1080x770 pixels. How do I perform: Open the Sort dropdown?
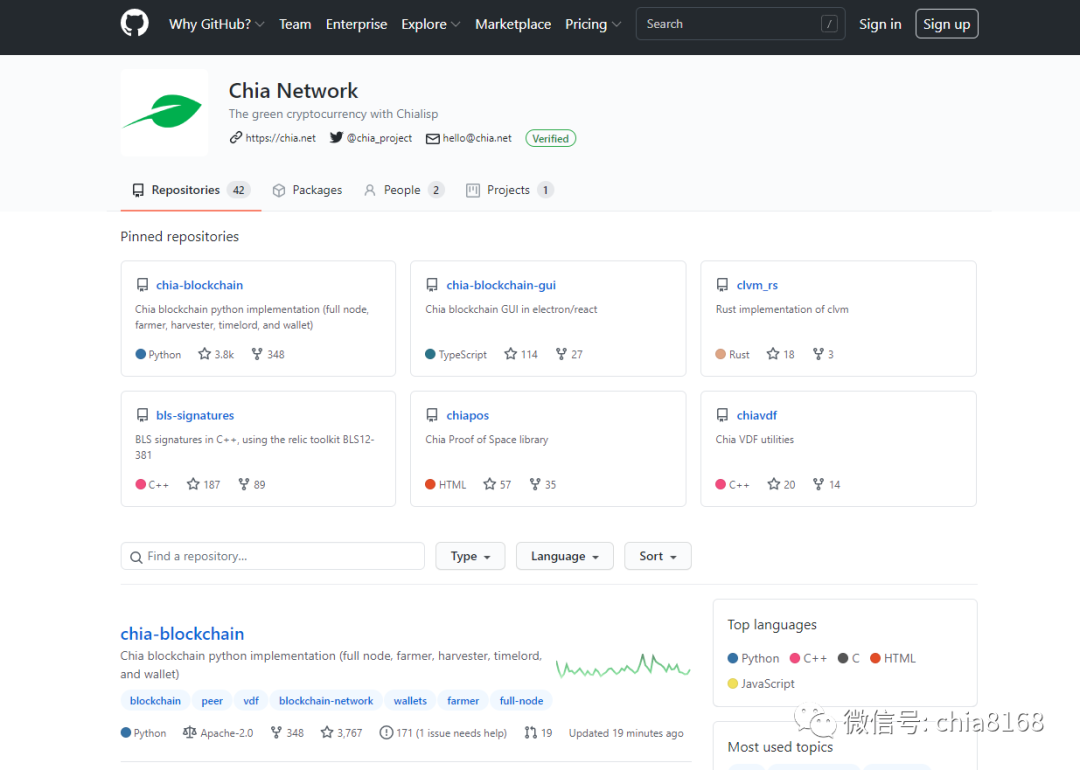coord(657,556)
